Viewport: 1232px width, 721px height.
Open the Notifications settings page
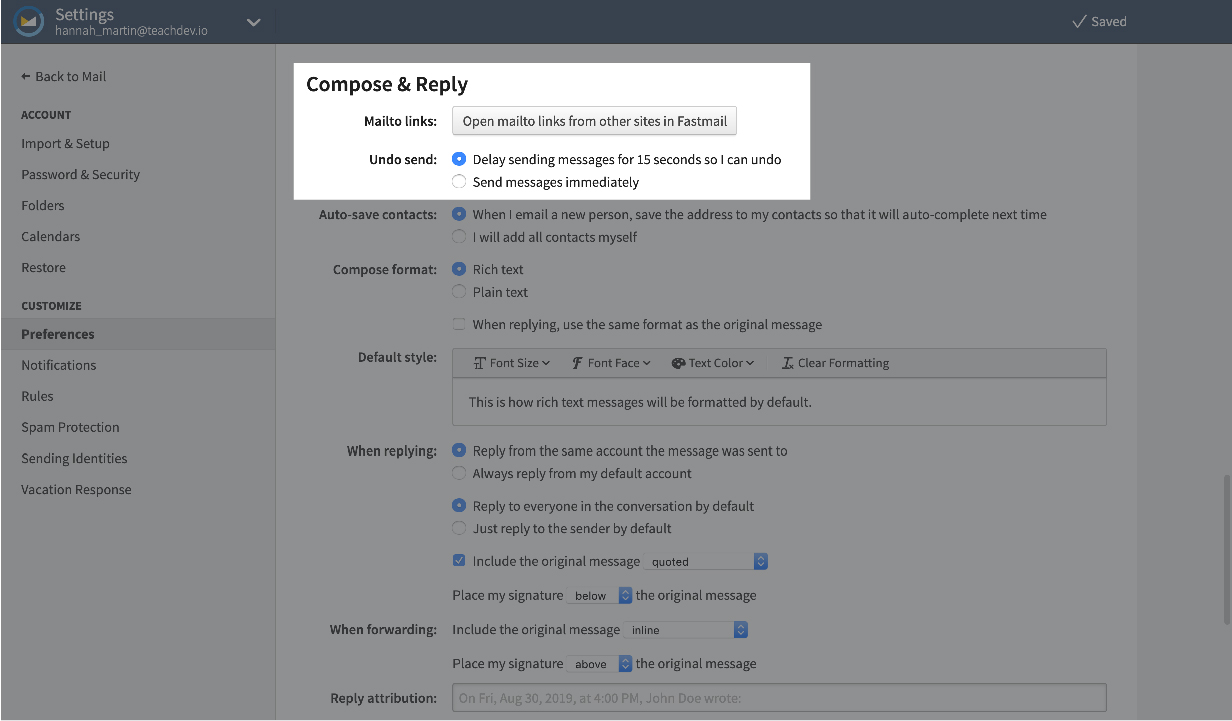59,365
